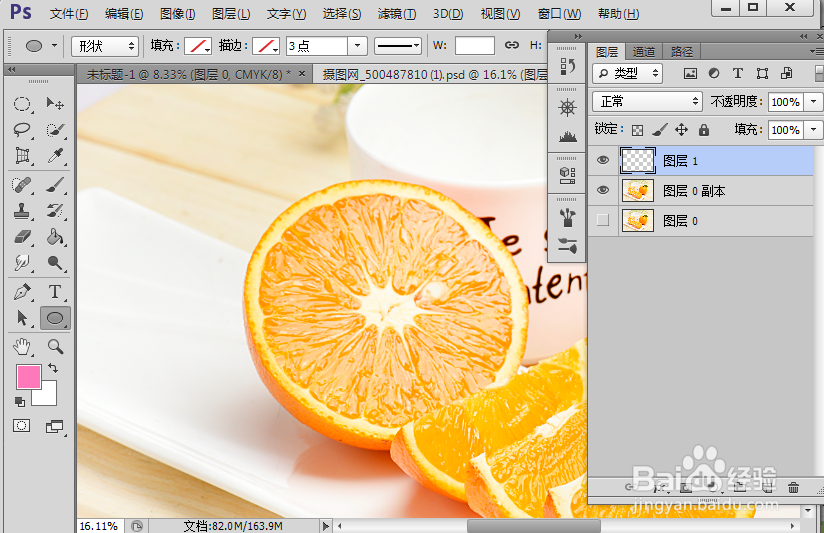Set the white background color
This screenshot has width=824, height=533.
tap(48, 397)
